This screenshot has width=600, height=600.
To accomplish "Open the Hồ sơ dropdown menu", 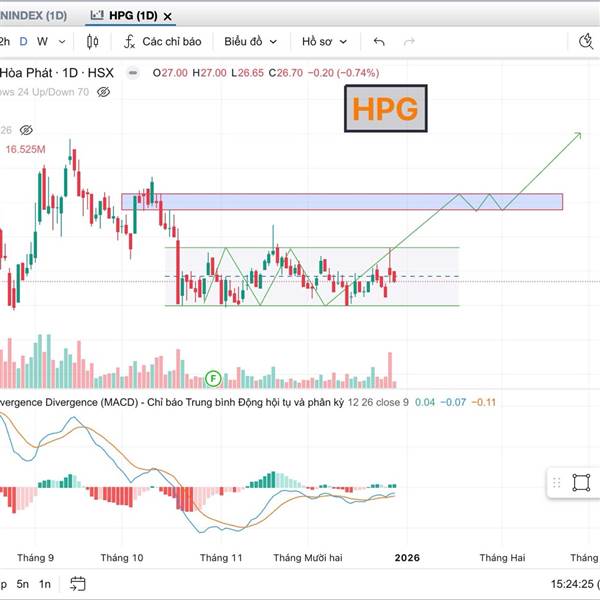I will (324, 41).
